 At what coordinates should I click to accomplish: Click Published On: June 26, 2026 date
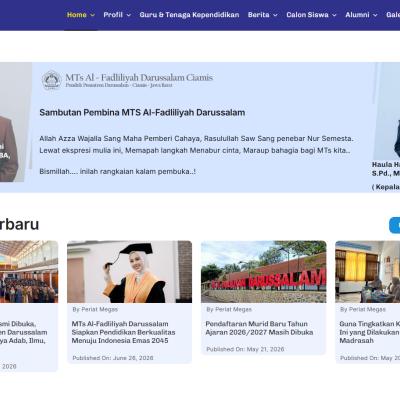(x=113, y=358)
